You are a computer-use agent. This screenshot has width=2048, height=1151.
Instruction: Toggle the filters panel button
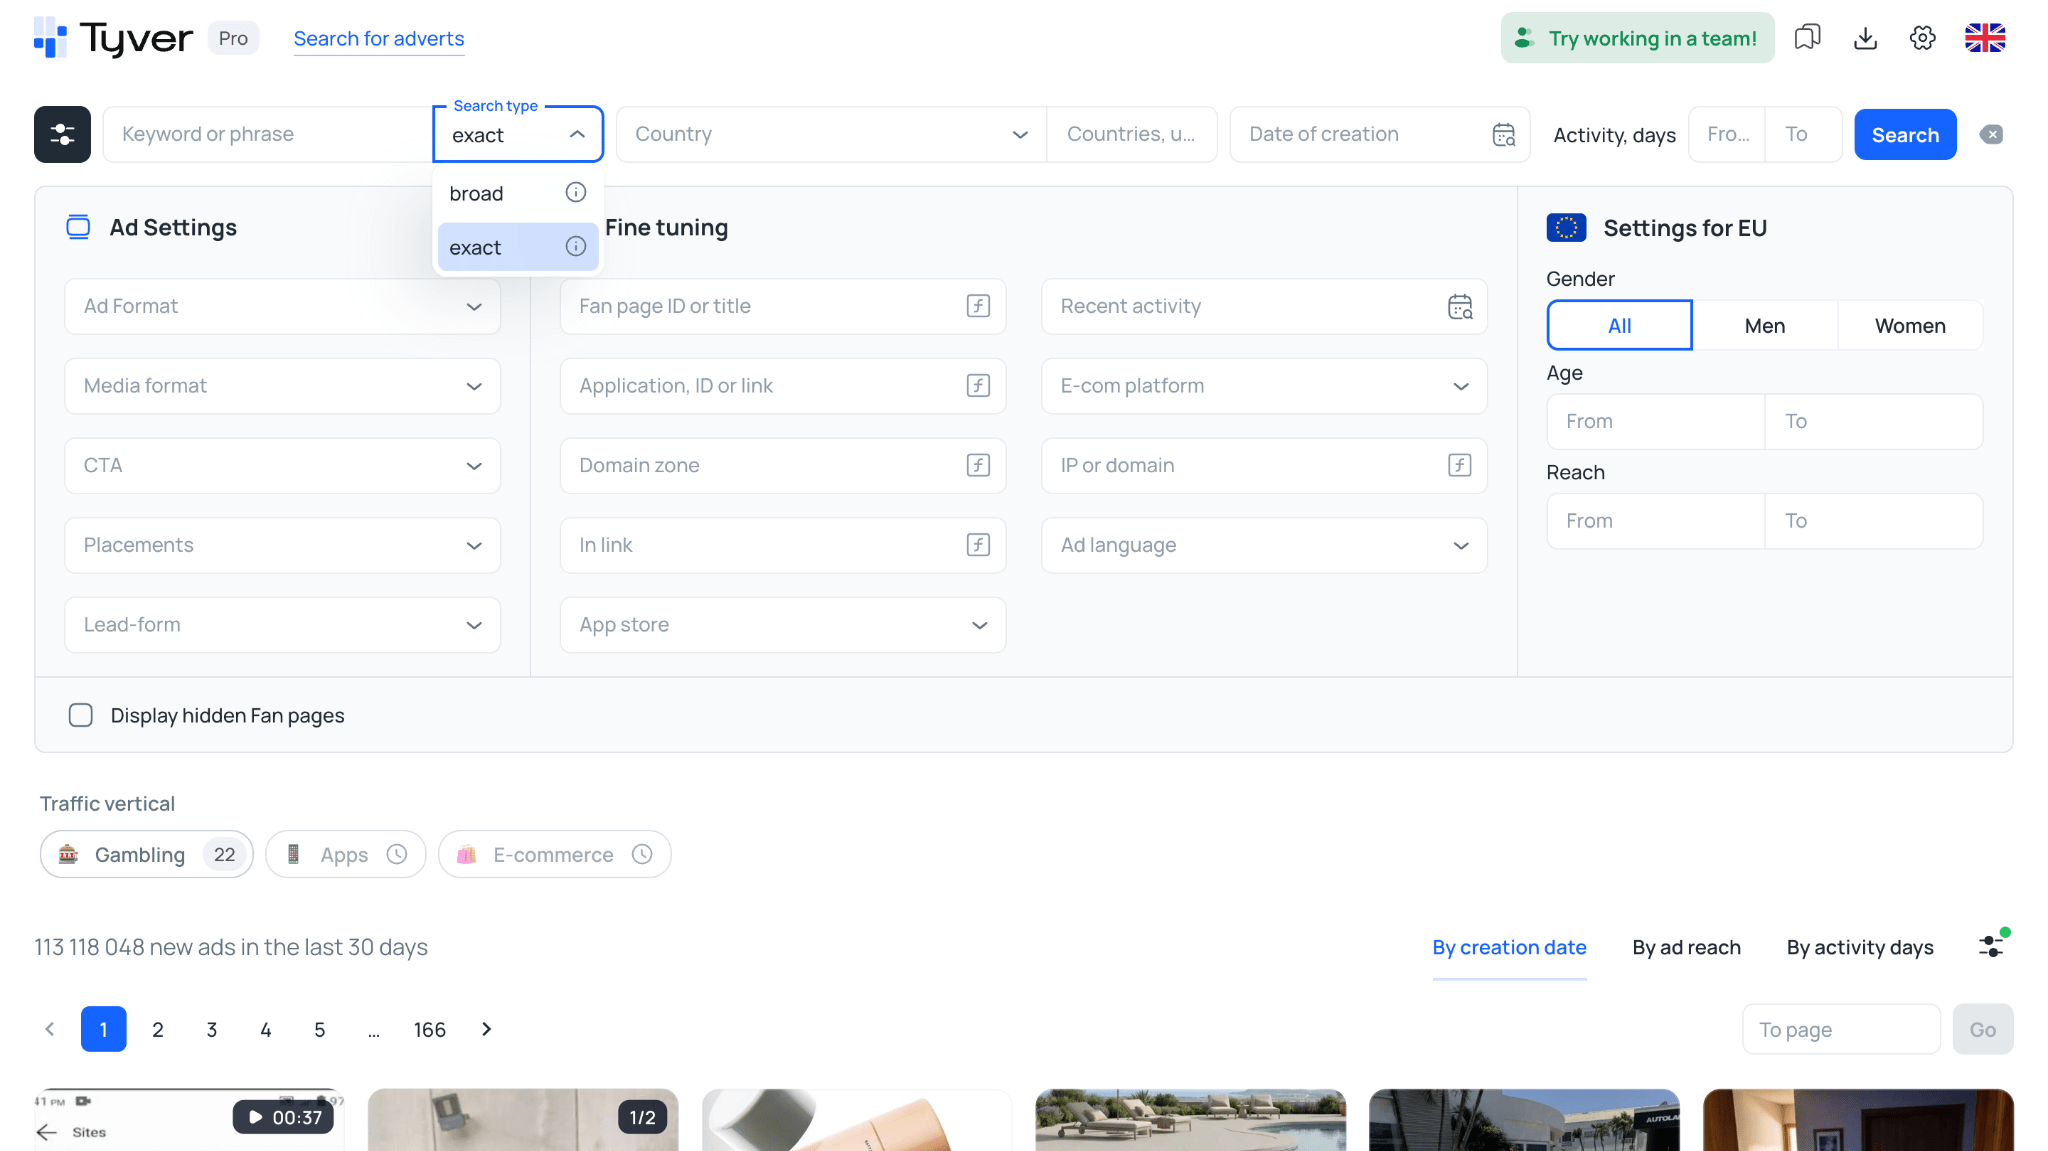62,134
